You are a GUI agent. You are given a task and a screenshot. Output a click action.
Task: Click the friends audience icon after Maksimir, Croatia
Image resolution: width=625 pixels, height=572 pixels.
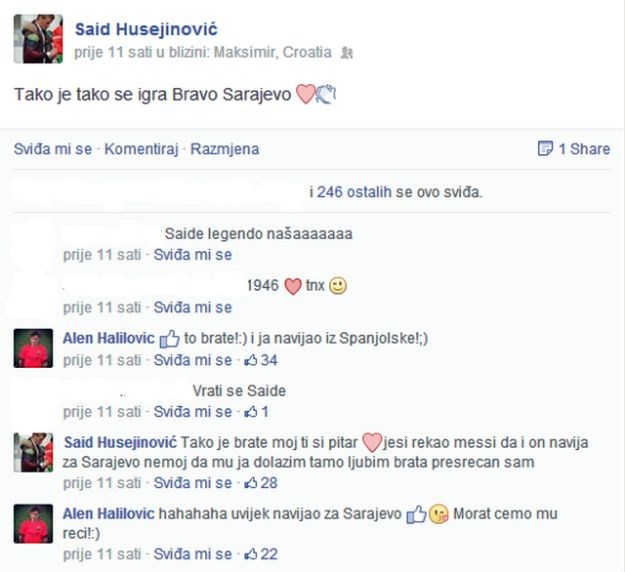point(346,53)
